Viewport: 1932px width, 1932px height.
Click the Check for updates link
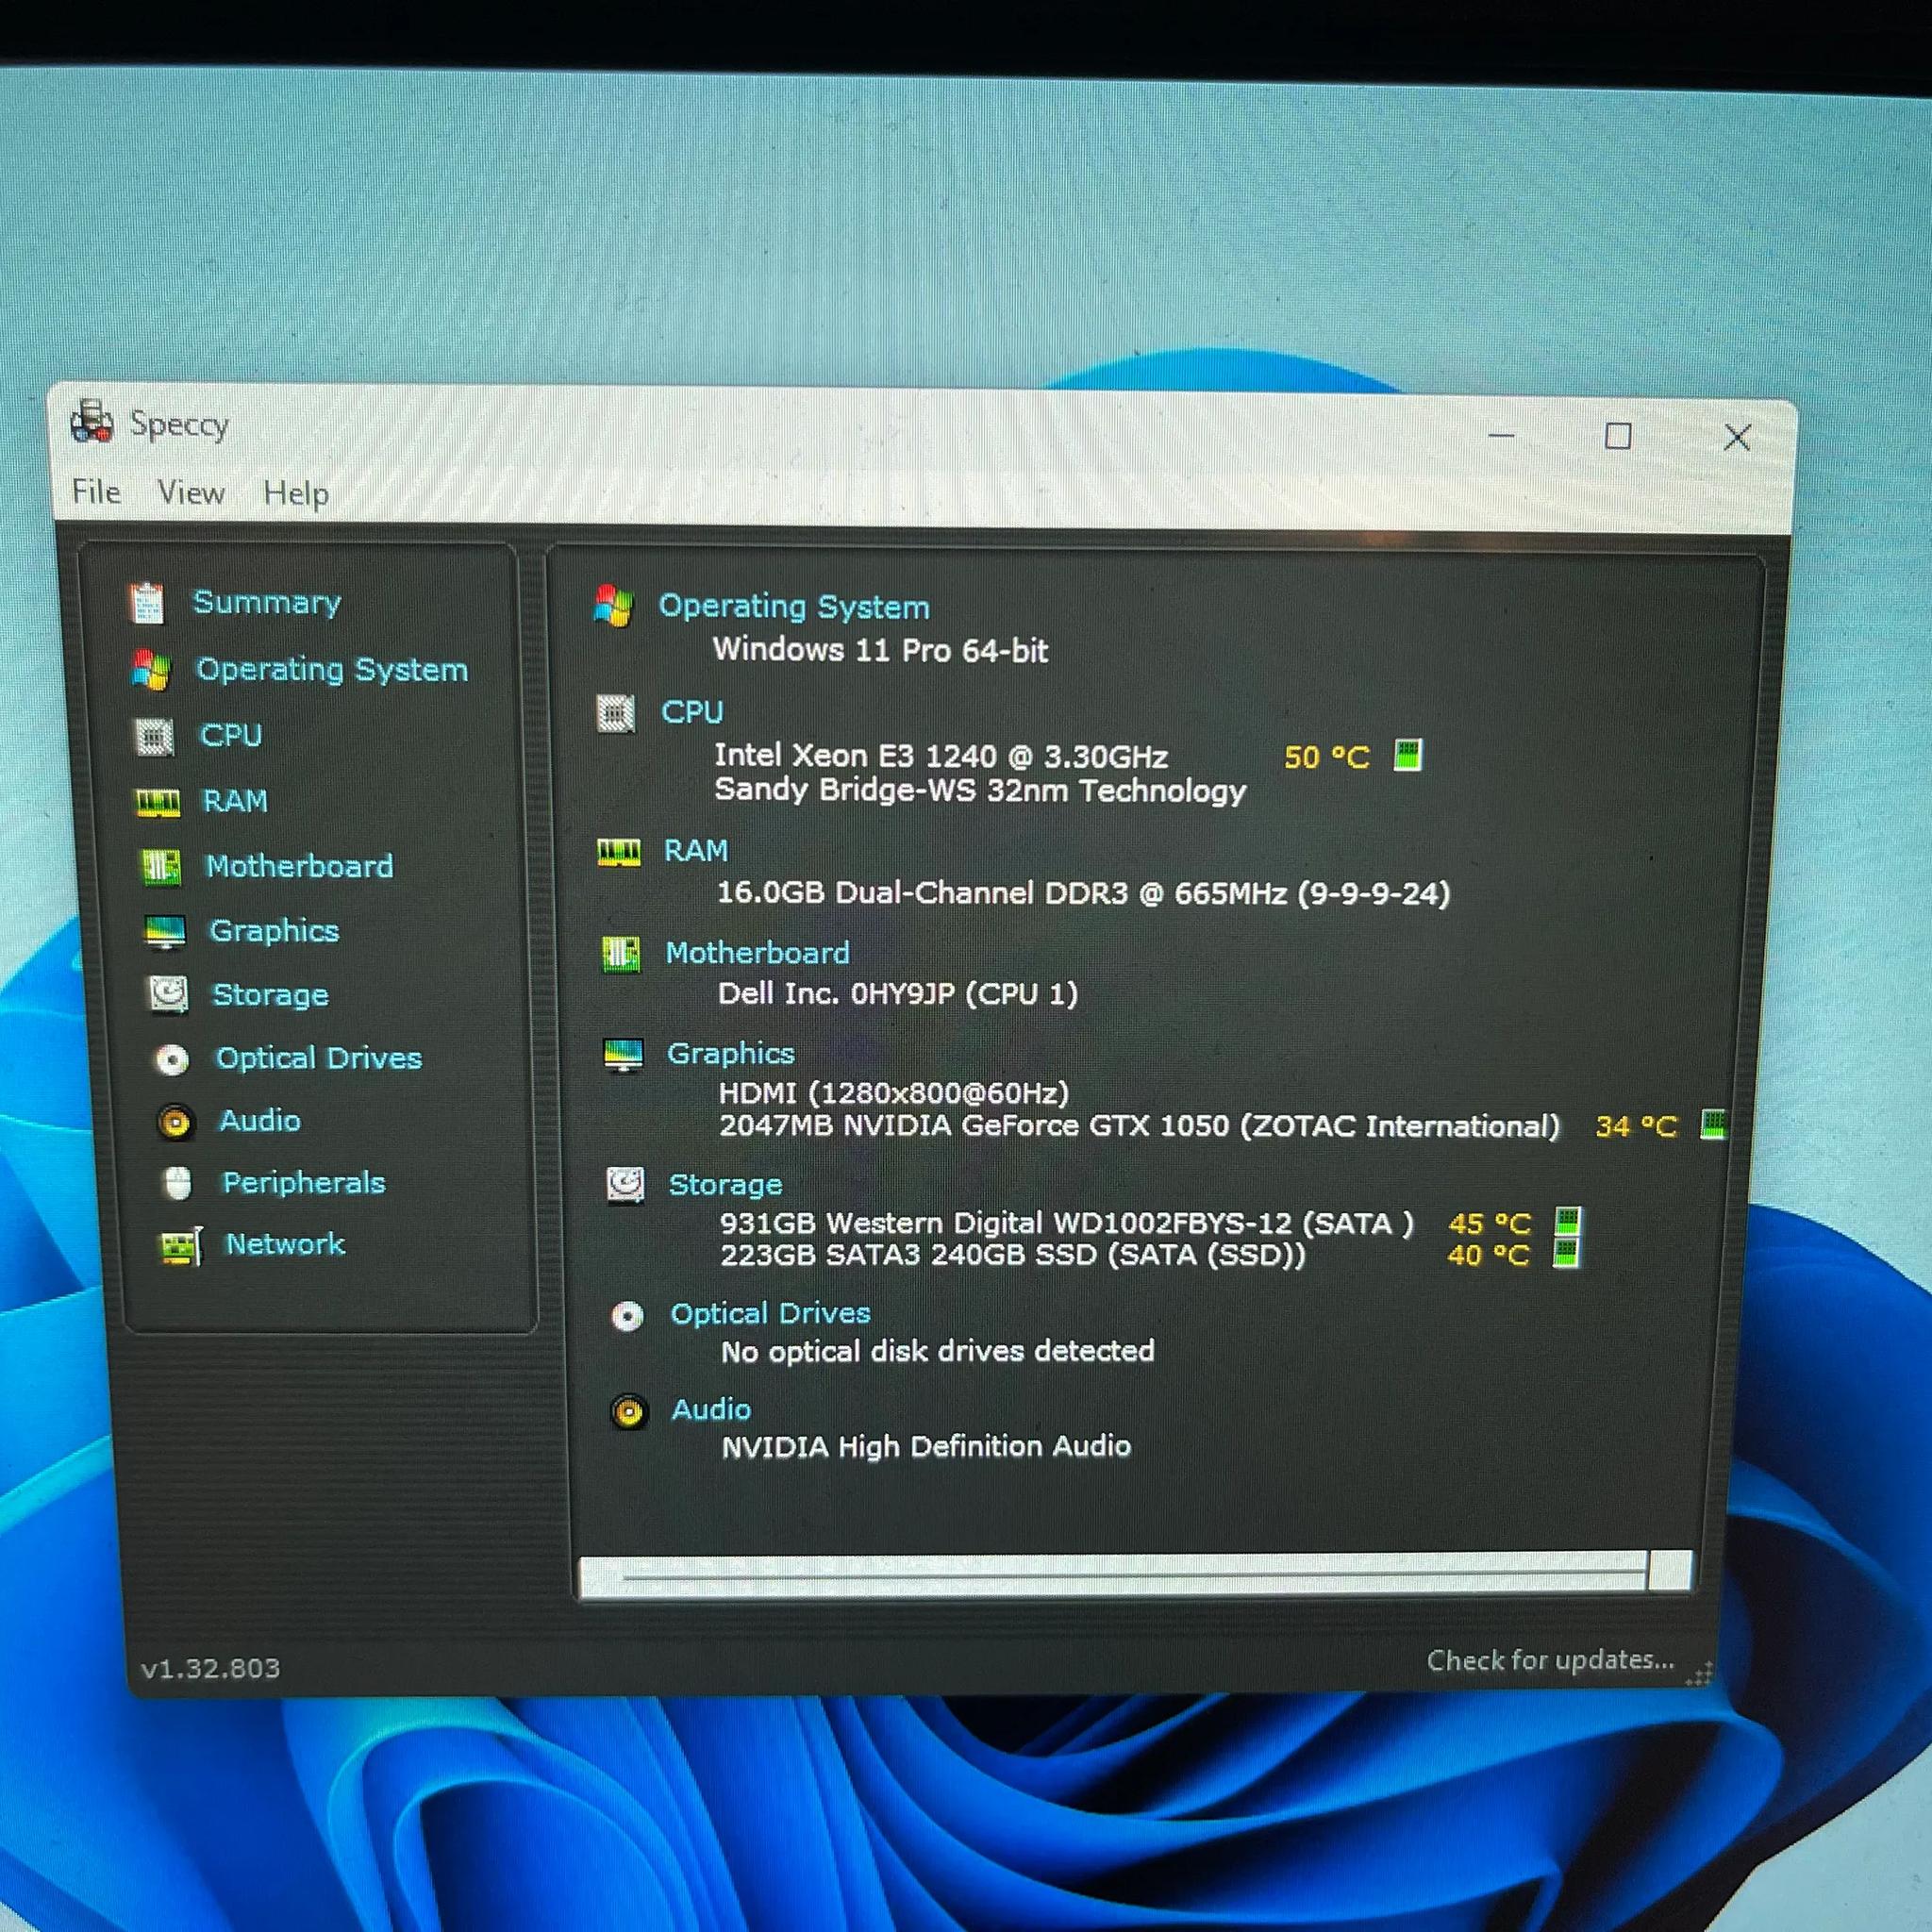[x=1551, y=1660]
